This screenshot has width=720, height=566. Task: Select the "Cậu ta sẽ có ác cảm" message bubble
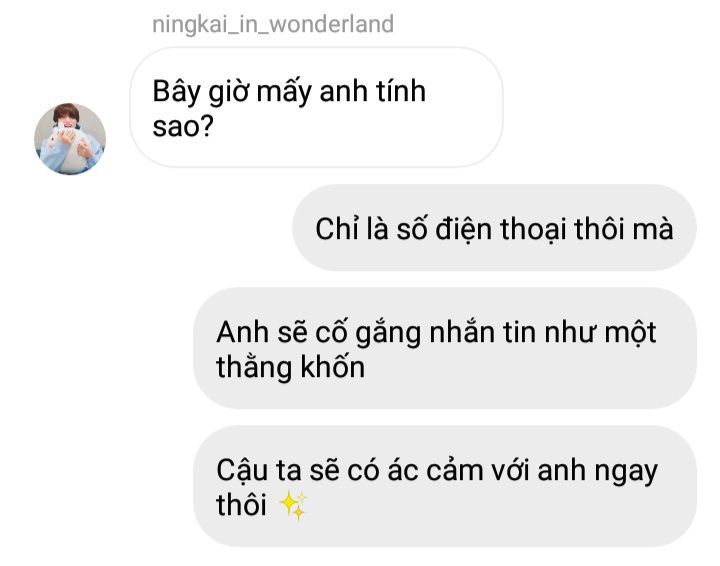pos(444,486)
